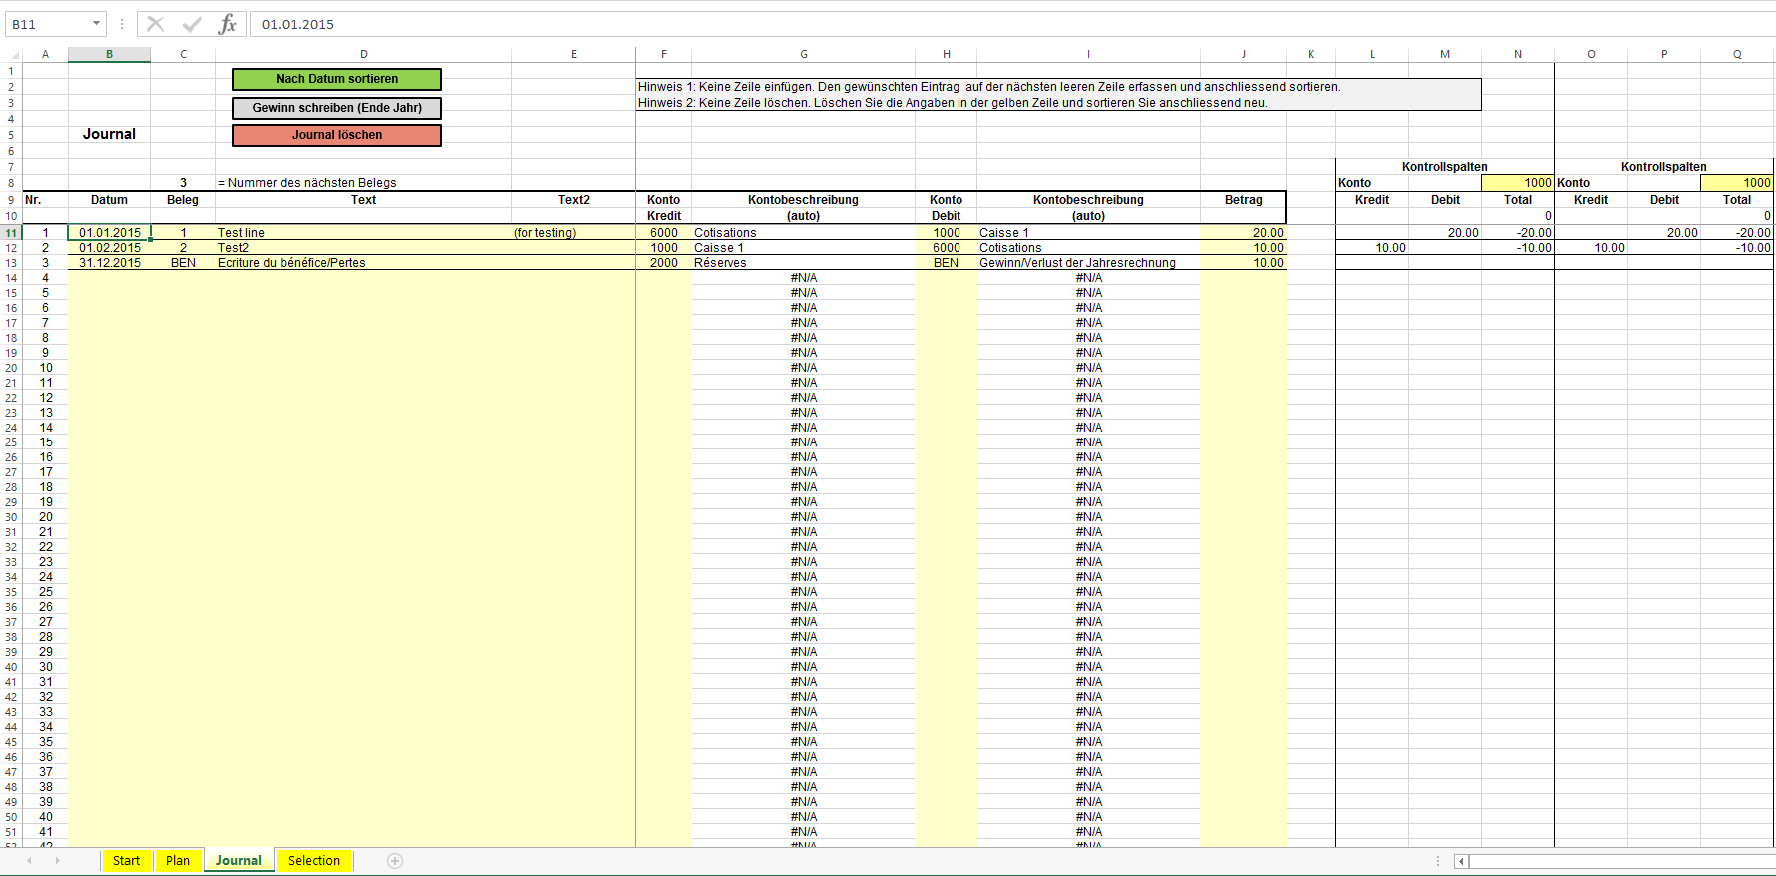Click the Confirm entry checkmark icon
This screenshot has height=876, width=1776.
pyautogui.click(x=192, y=24)
